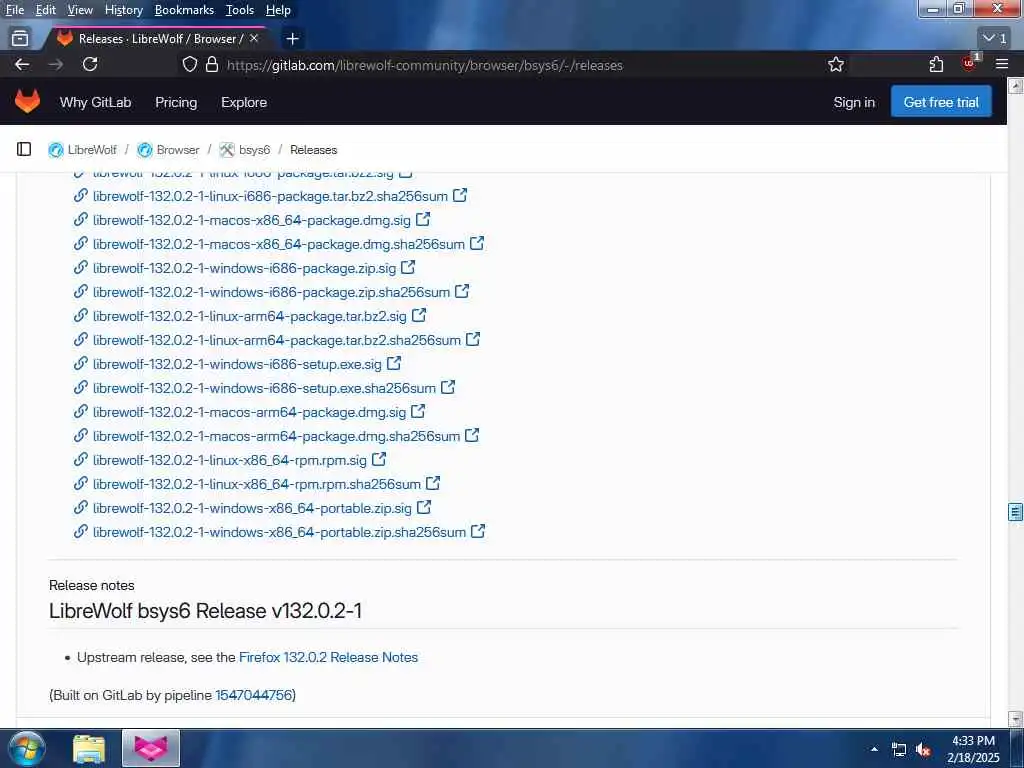The width and height of the screenshot is (1024, 768).
Task: Toggle the GitLab sidebar panel icon
Action: pos(24,150)
